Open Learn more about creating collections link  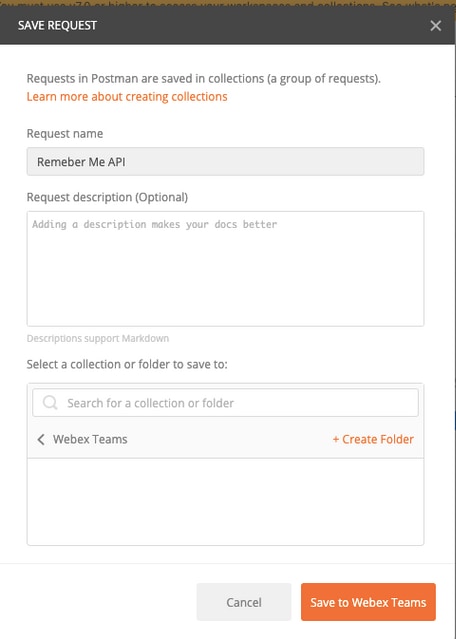[x=127, y=97]
